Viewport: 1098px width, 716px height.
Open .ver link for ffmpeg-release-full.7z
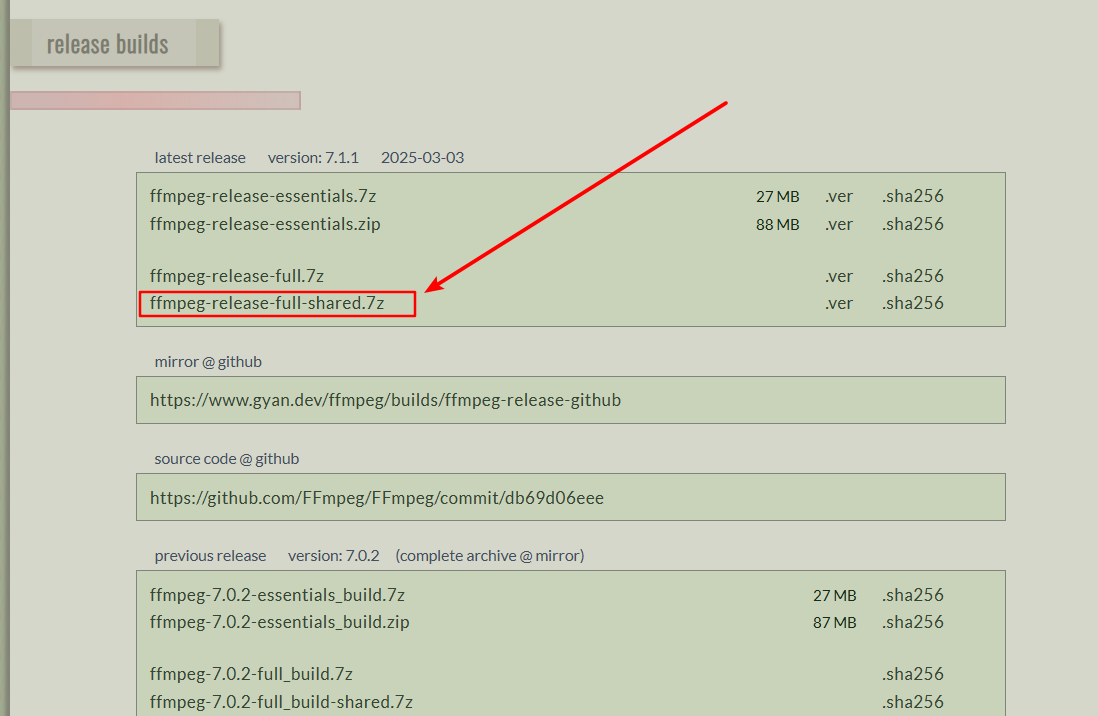coord(839,276)
